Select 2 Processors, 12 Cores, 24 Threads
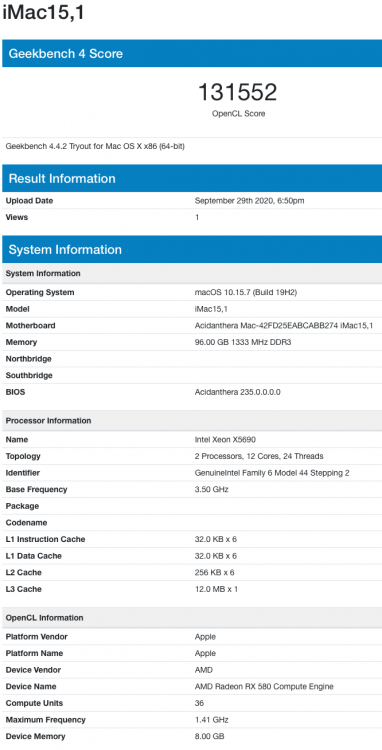The width and height of the screenshot is (382, 750). point(259,456)
